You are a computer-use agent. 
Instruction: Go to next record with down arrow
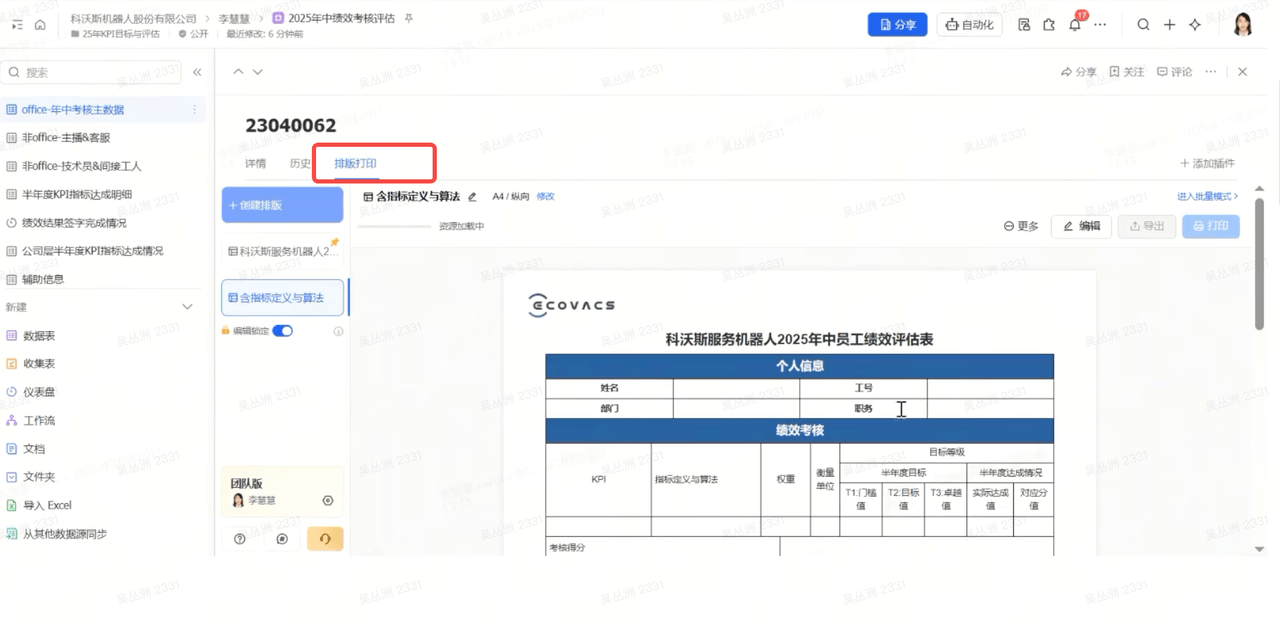click(258, 72)
